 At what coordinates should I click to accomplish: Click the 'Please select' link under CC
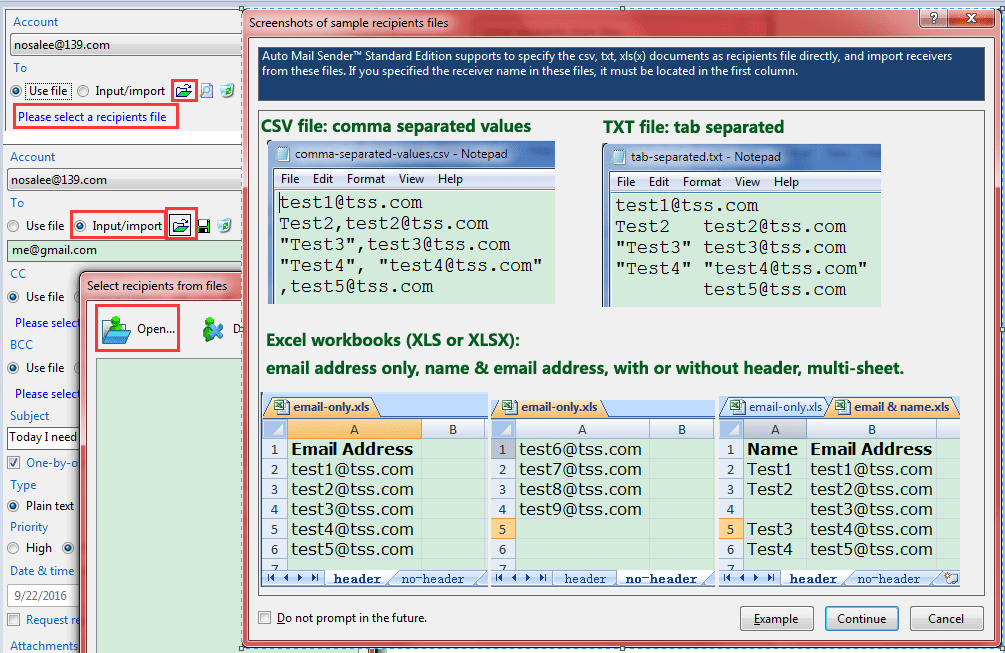click(46, 323)
